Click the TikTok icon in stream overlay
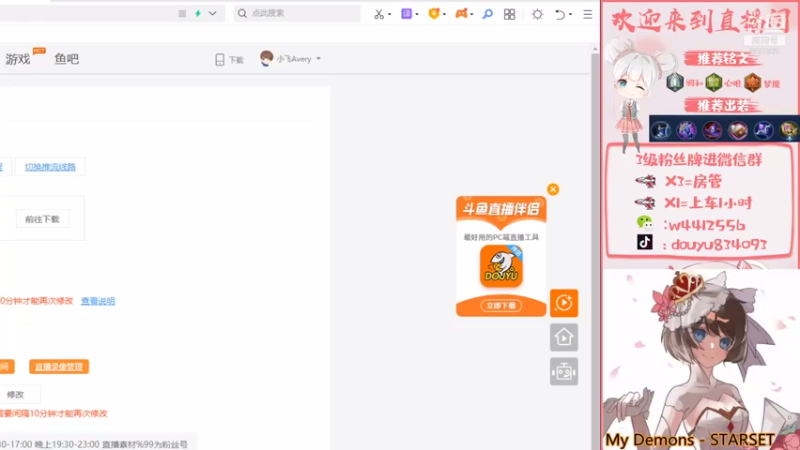 [644, 242]
